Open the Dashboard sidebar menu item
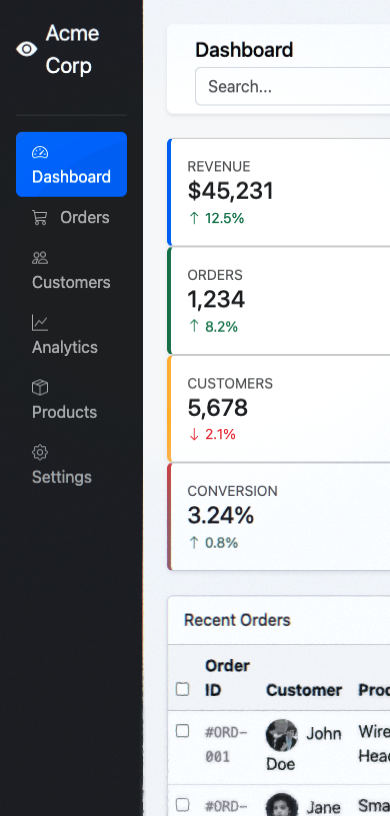Viewport: 390px width, 816px height. click(71, 164)
